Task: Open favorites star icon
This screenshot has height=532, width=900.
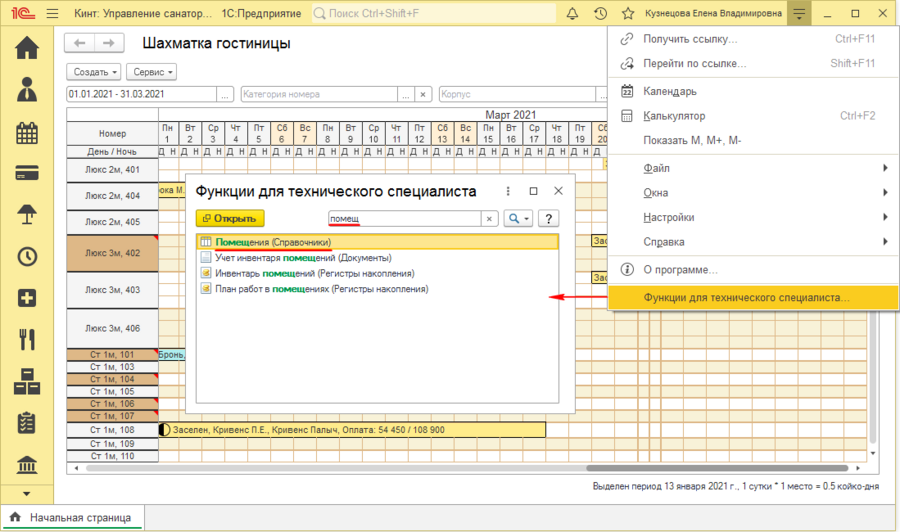Action: click(628, 13)
